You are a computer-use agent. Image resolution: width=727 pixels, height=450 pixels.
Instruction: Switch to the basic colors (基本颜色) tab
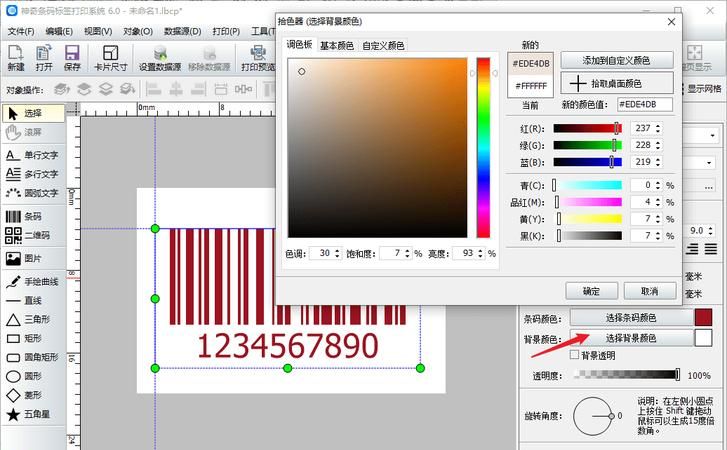(337, 45)
